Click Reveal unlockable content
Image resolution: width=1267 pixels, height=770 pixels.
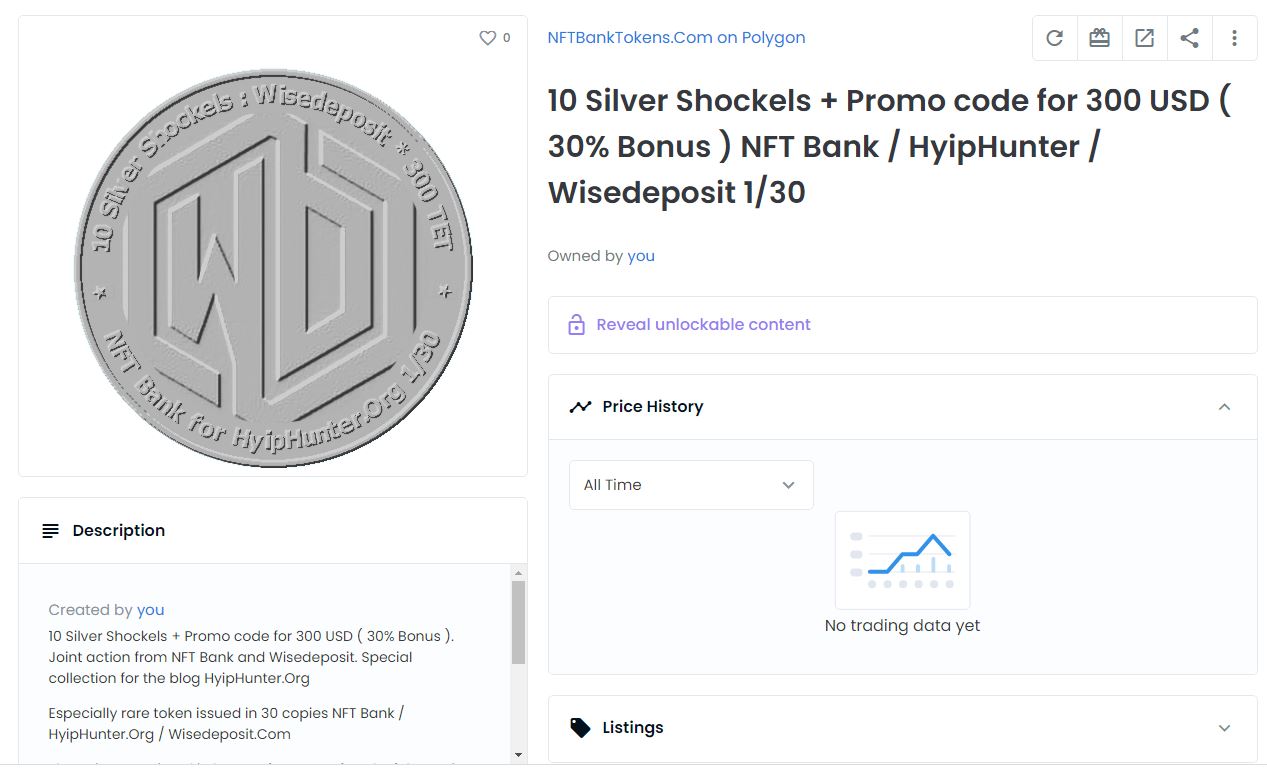pyautogui.click(x=703, y=325)
